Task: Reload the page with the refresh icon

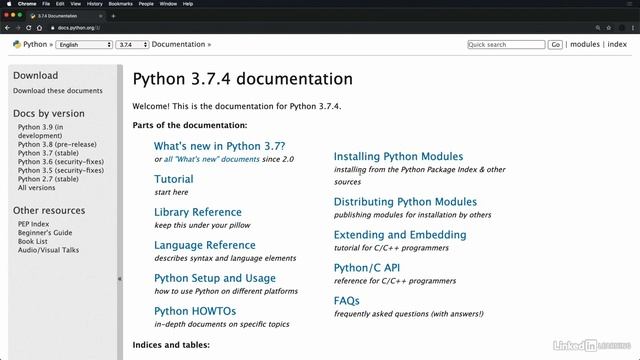Action: 29,28
